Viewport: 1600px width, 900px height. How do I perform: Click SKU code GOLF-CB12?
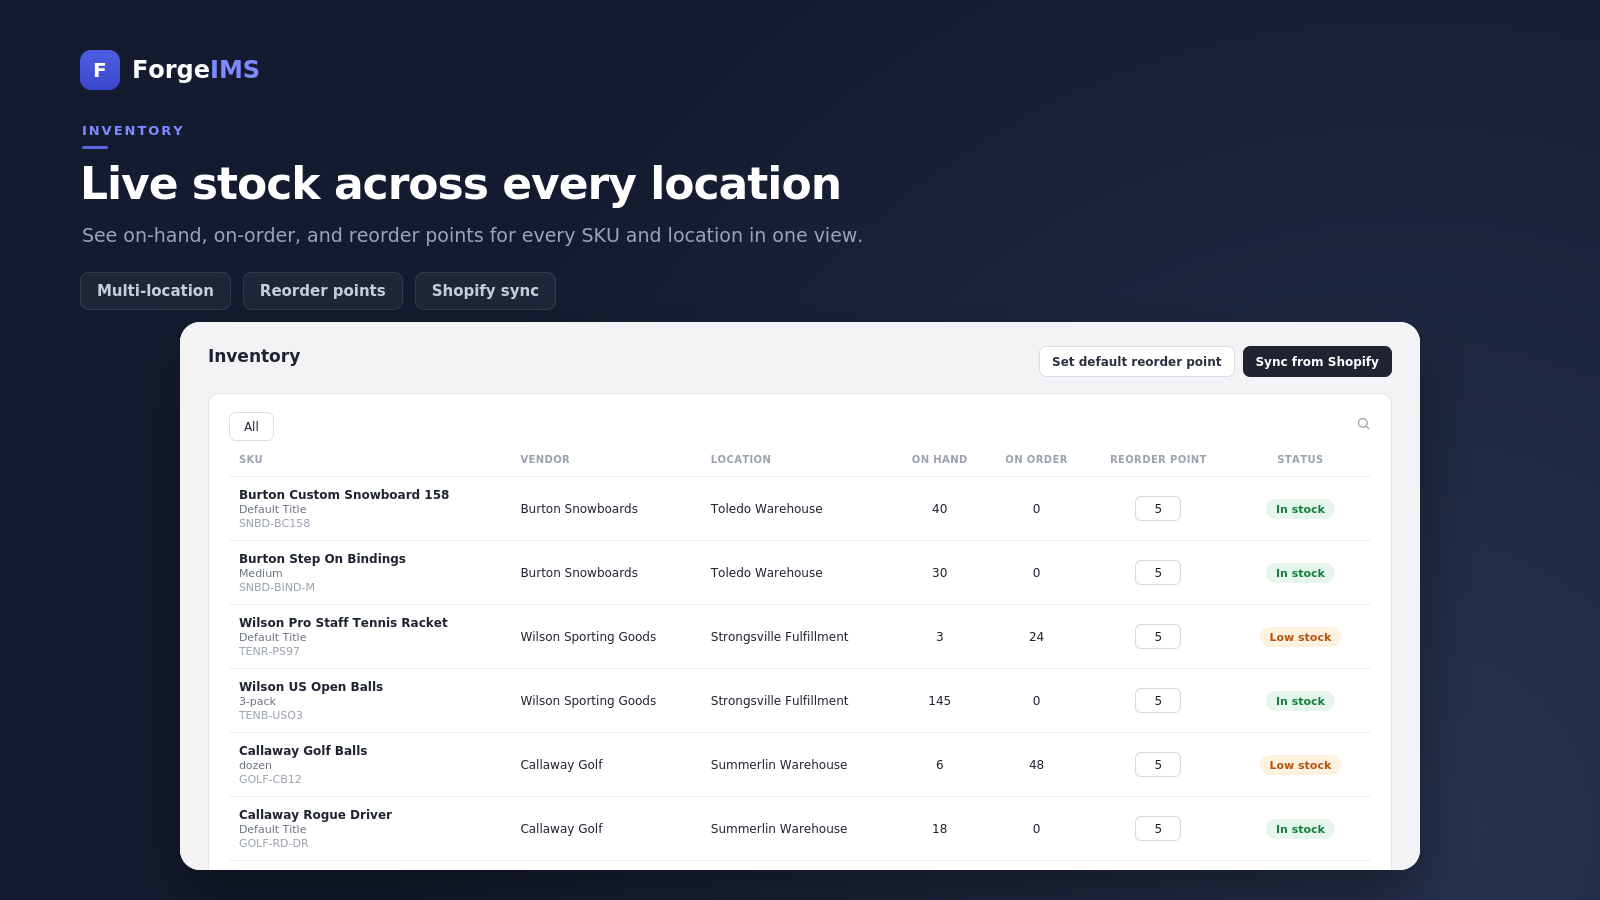(x=270, y=780)
